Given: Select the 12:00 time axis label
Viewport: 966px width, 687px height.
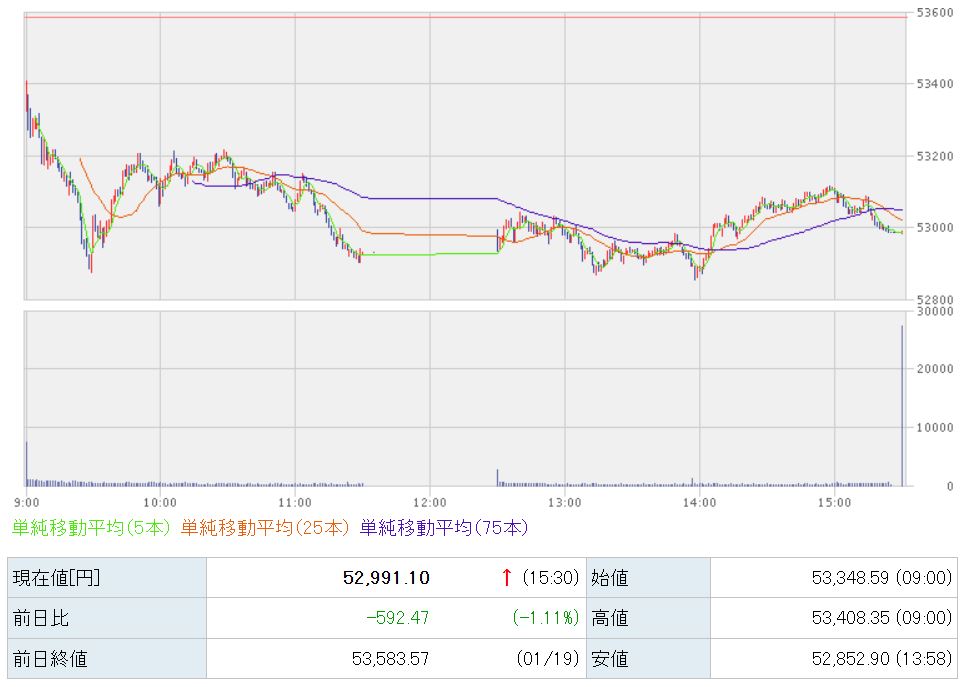Looking at the screenshot, I should point(429,502).
